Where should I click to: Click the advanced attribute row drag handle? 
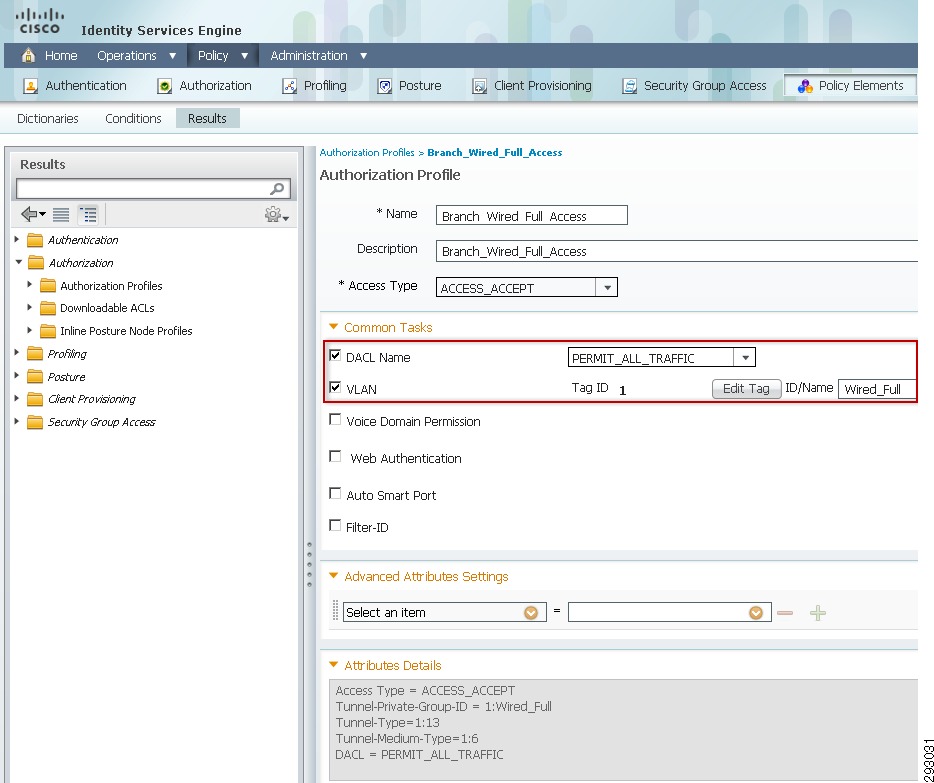[x=335, y=612]
